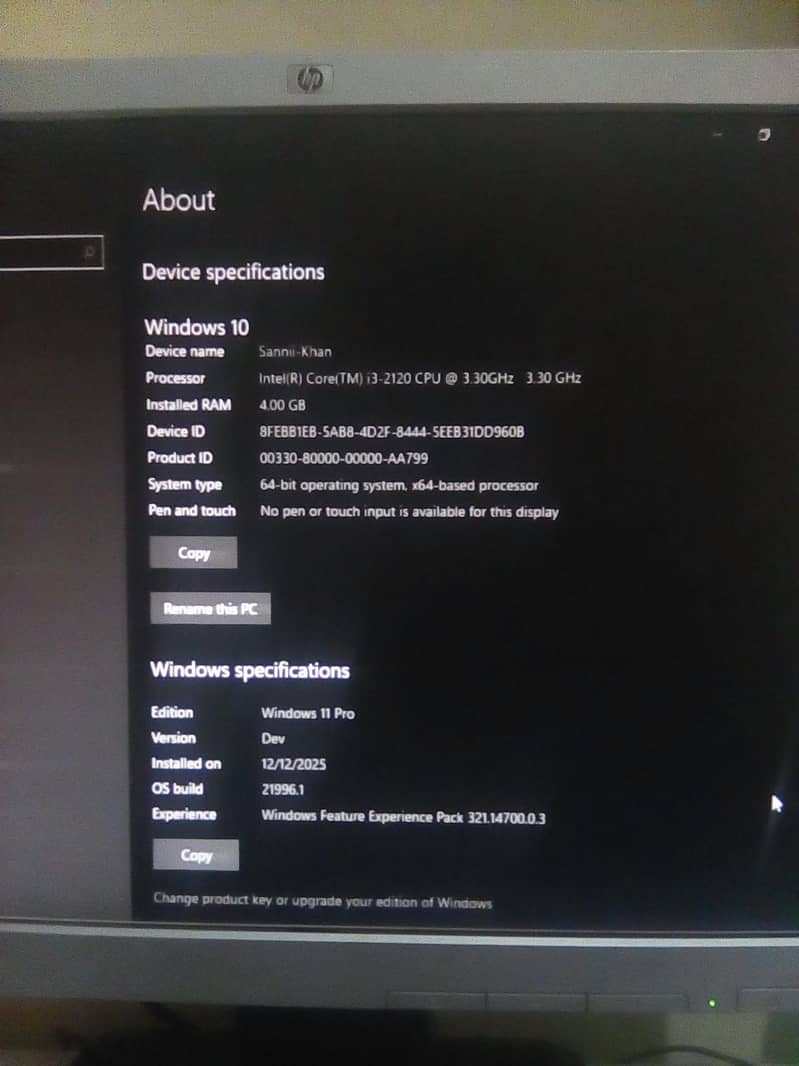Click the restore window icon
The image size is (799, 1066).
point(764,135)
